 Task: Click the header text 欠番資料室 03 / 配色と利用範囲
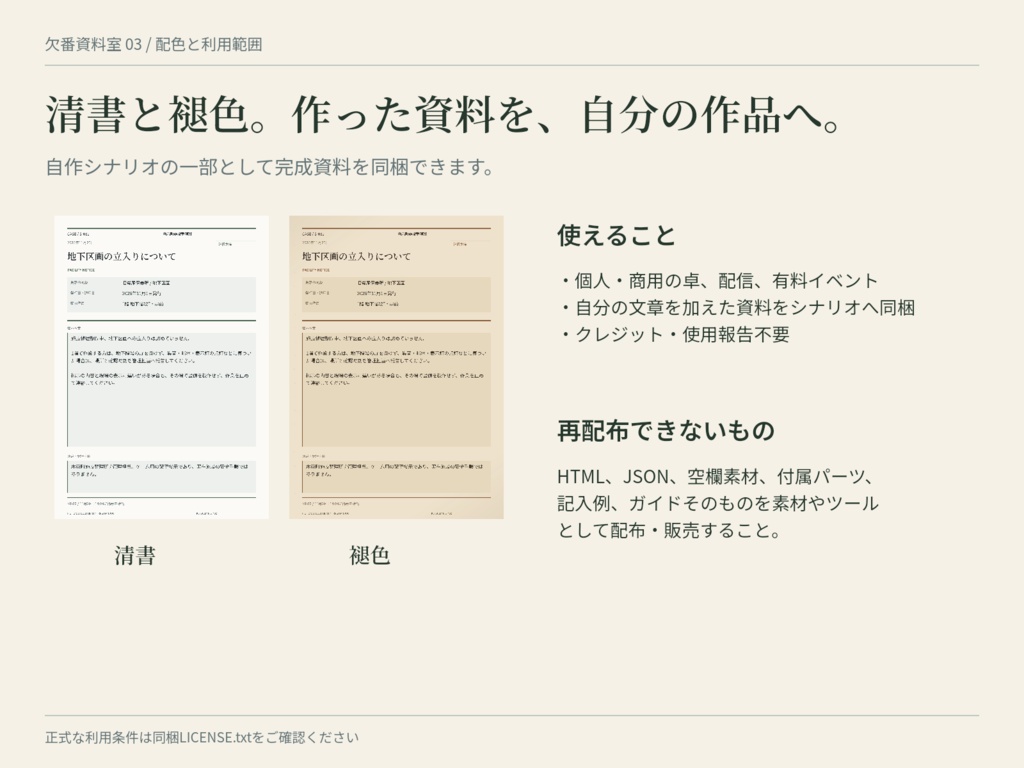click(x=153, y=44)
